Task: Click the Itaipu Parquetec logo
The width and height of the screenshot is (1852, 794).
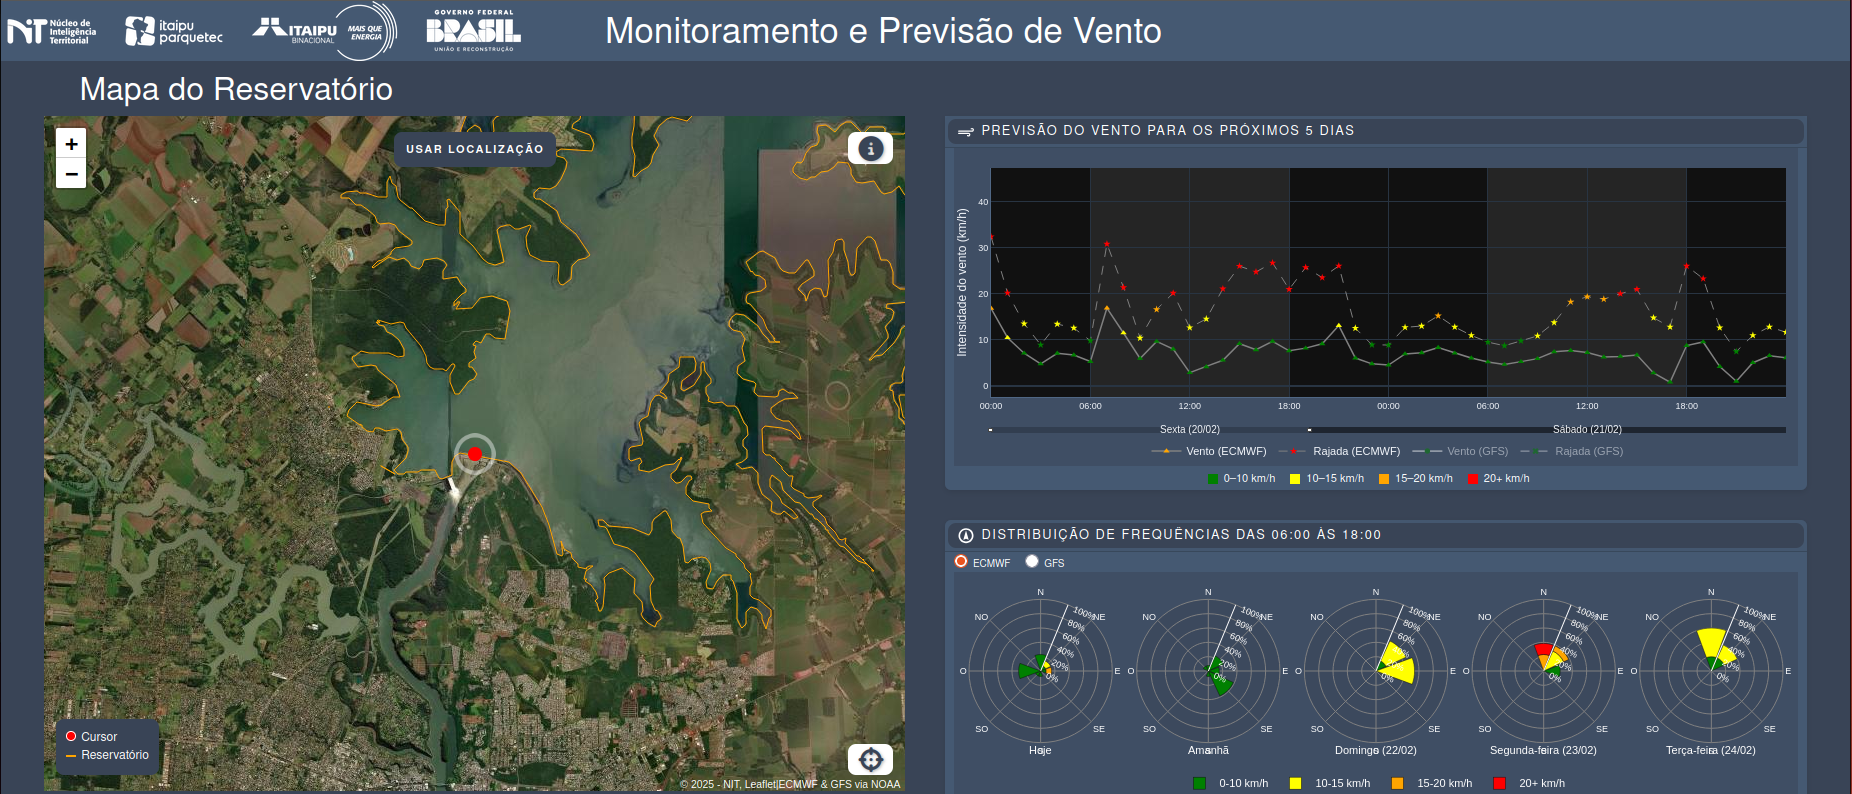Action: click(x=174, y=31)
